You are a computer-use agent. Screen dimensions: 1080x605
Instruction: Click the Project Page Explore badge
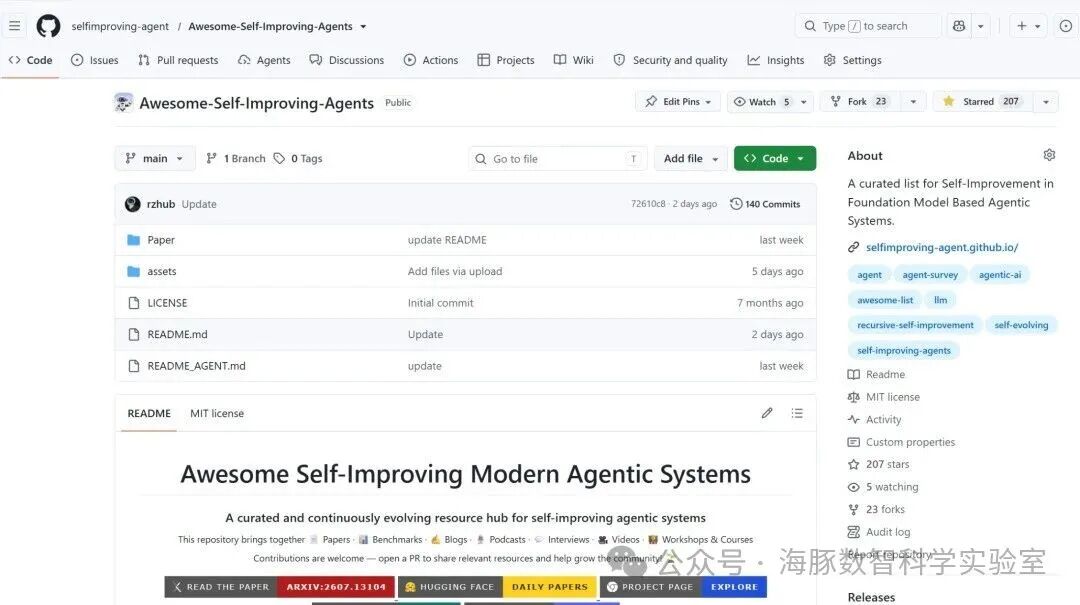click(684, 587)
